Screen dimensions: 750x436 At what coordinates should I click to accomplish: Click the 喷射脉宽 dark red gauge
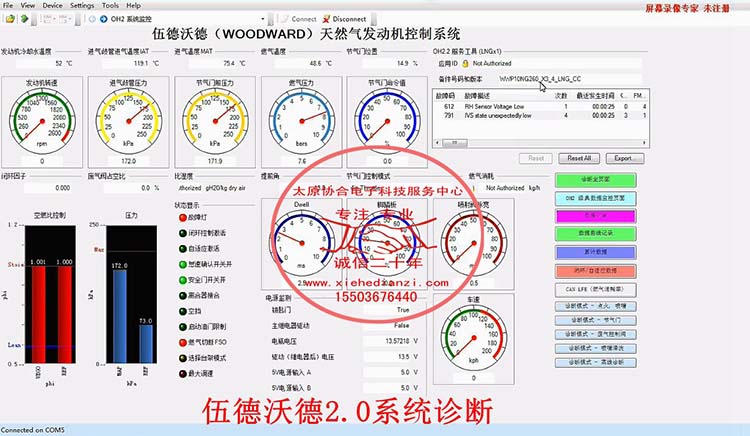pyautogui.click(x=474, y=243)
